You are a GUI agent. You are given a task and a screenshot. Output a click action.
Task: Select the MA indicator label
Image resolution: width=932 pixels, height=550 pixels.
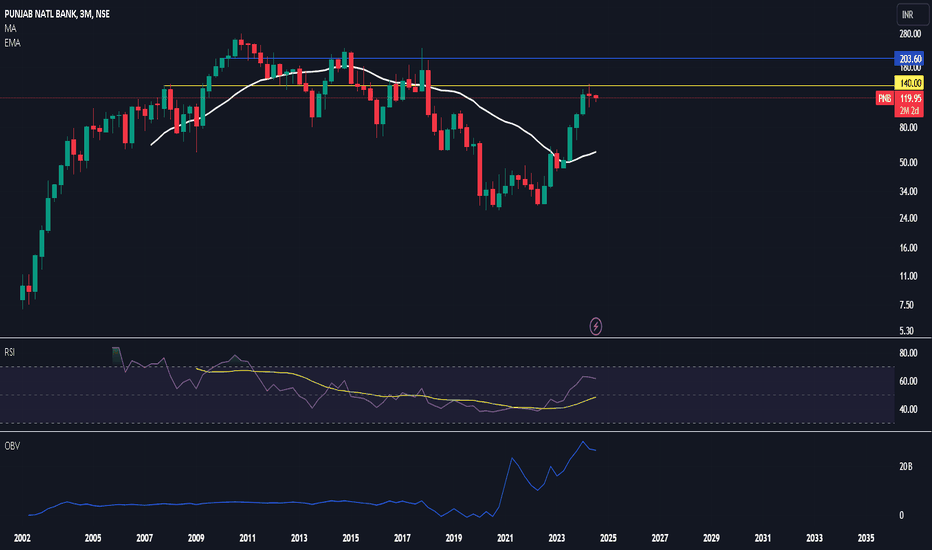click(x=10, y=29)
